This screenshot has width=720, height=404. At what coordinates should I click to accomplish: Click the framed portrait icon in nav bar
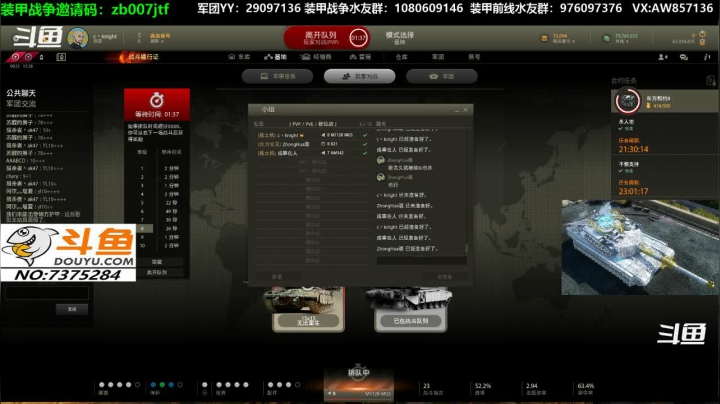tap(61, 57)
